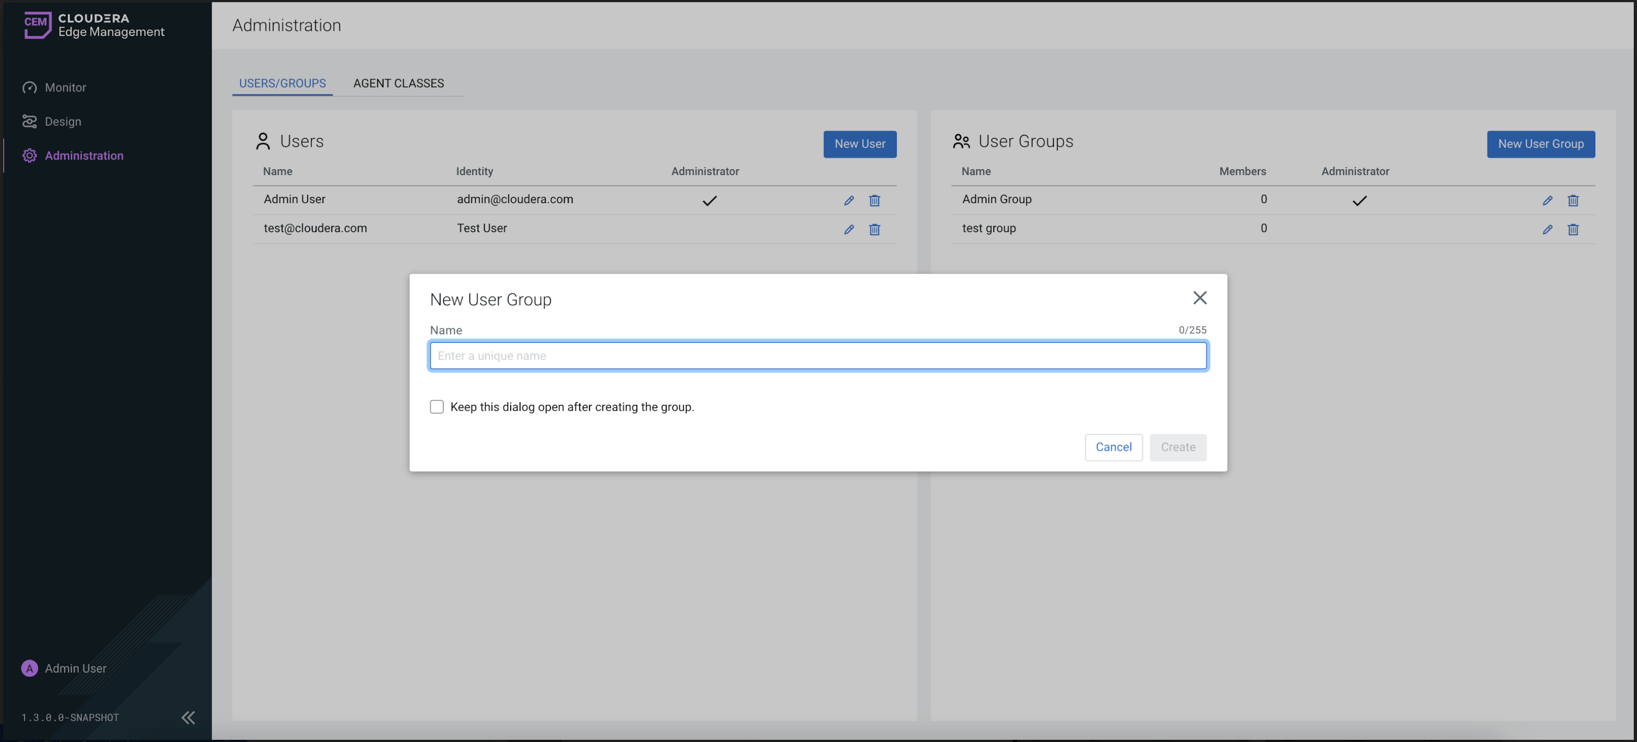Delete the Admin Group entry
The width and height of the screenshot is (1637, 742).
coord(1573,201)
